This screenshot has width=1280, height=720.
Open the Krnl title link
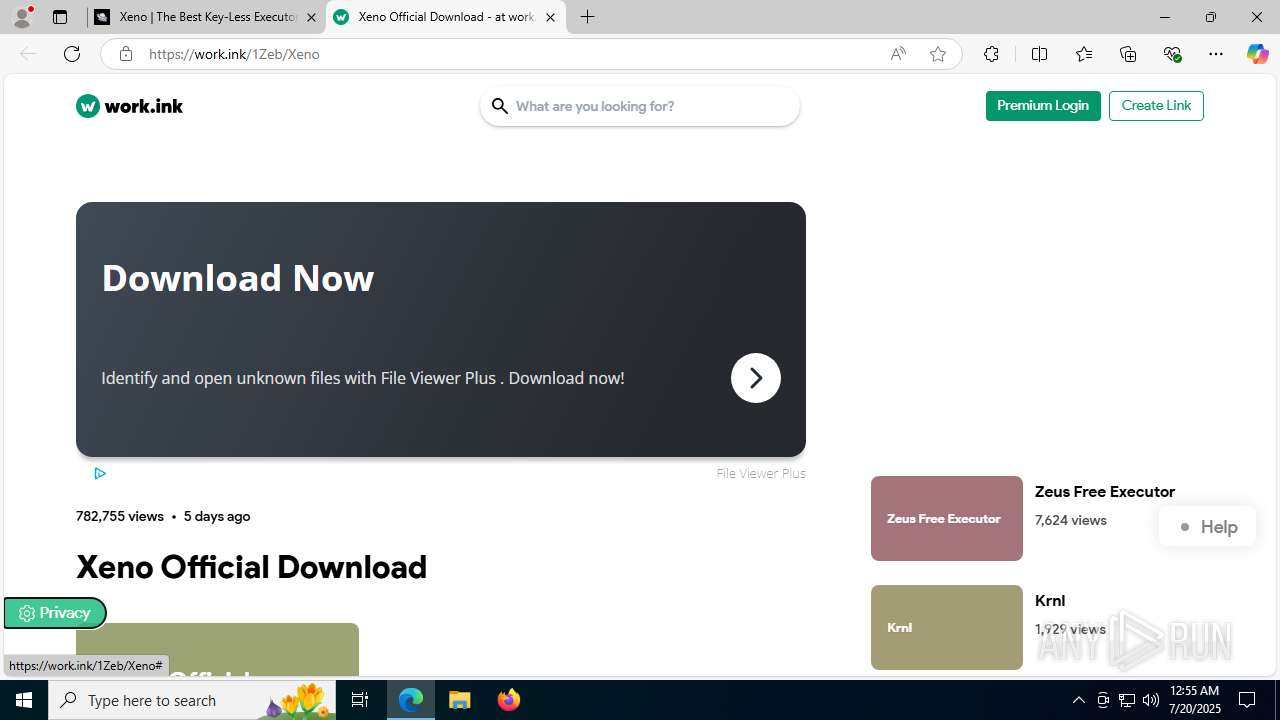point(1050,601)
